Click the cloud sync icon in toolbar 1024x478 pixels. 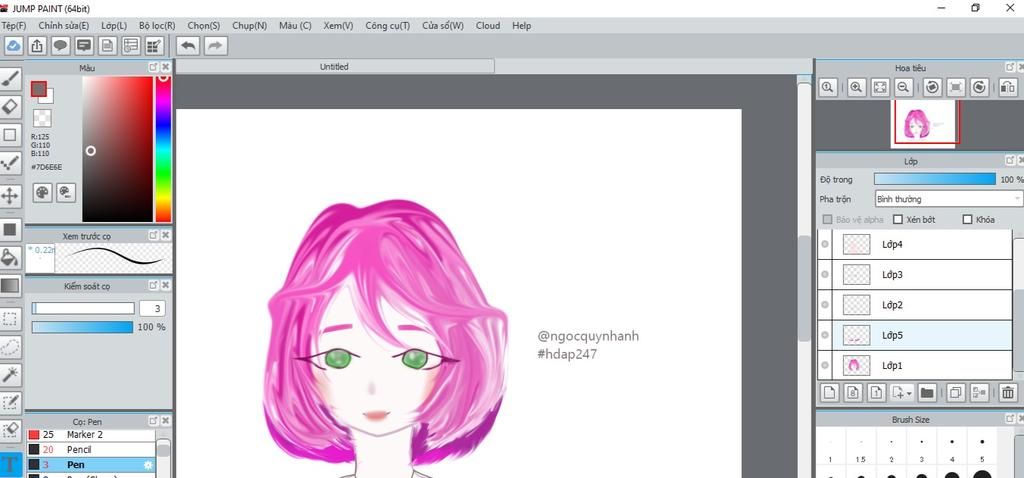pyautogui.click(x=14, y=46)
